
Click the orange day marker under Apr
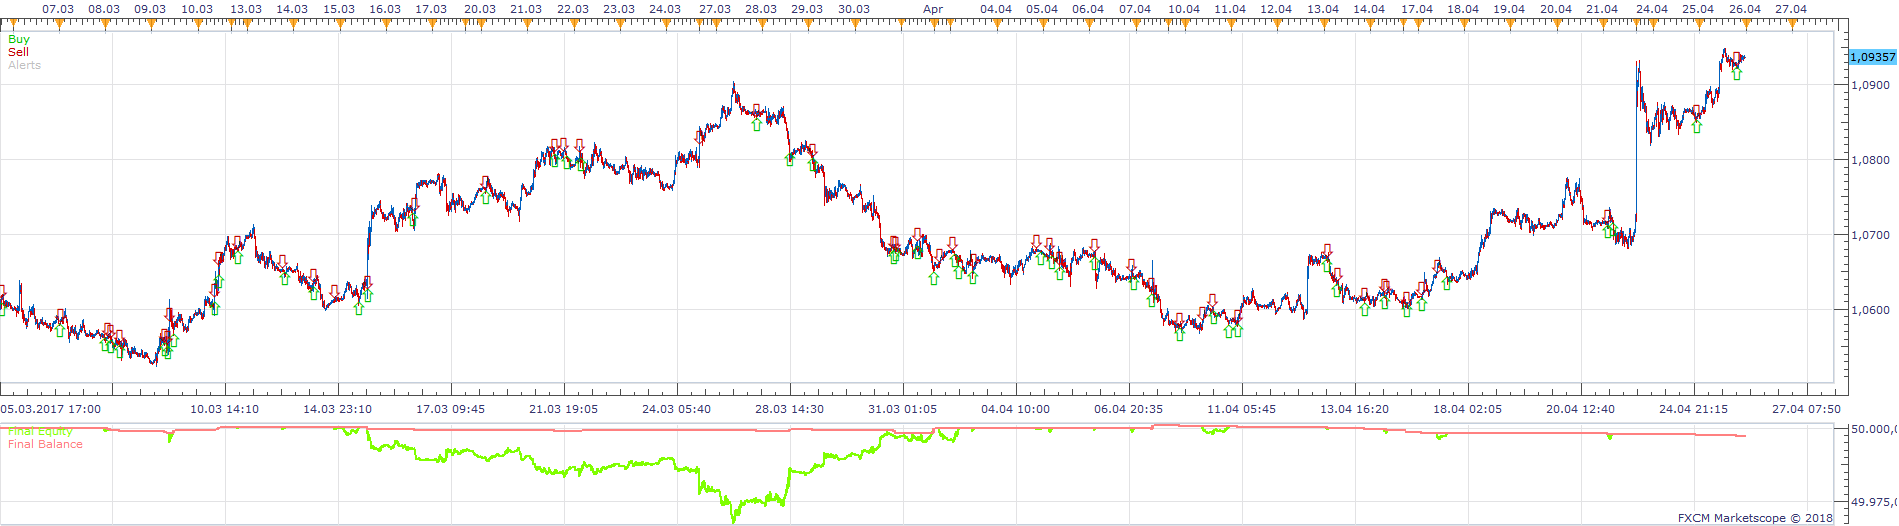coord(933,24)
